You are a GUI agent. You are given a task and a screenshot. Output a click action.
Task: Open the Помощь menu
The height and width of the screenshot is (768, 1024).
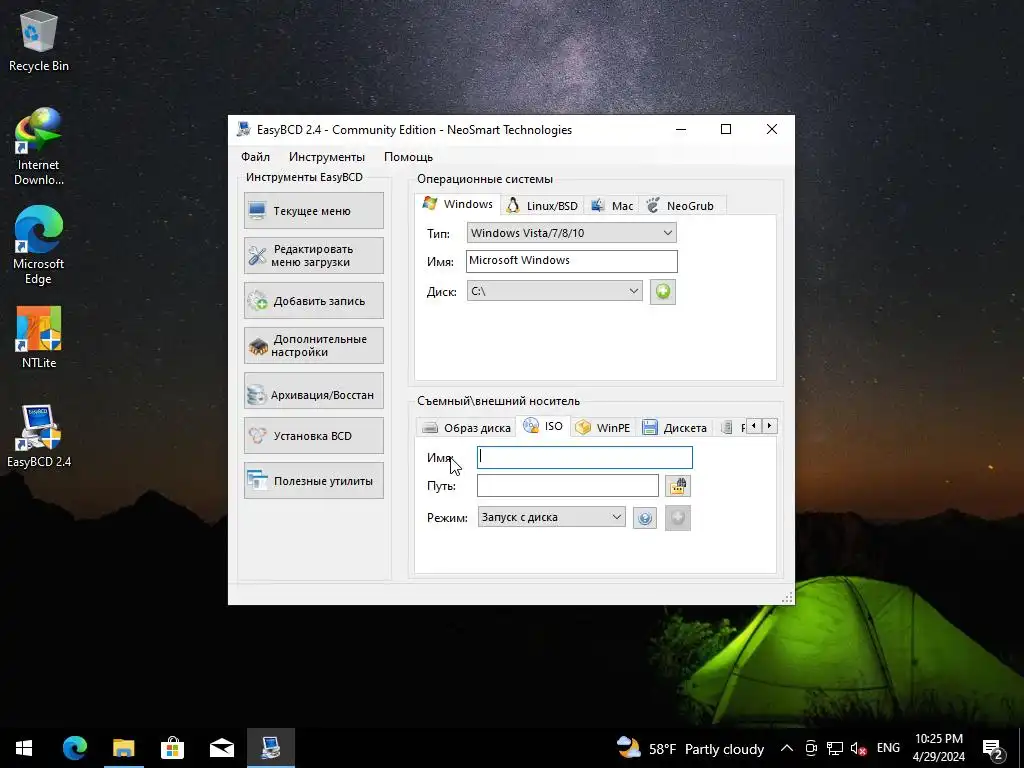(x=408, y=157)
